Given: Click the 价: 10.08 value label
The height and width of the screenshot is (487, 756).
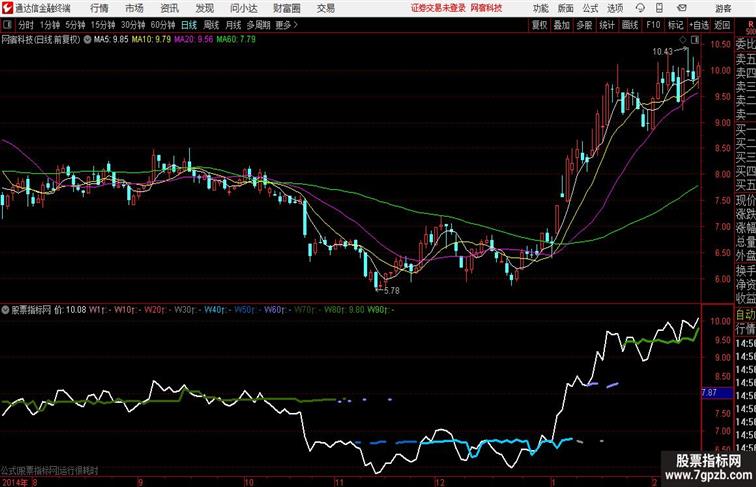Looking at the screenshot, I should tap(70, 310).
